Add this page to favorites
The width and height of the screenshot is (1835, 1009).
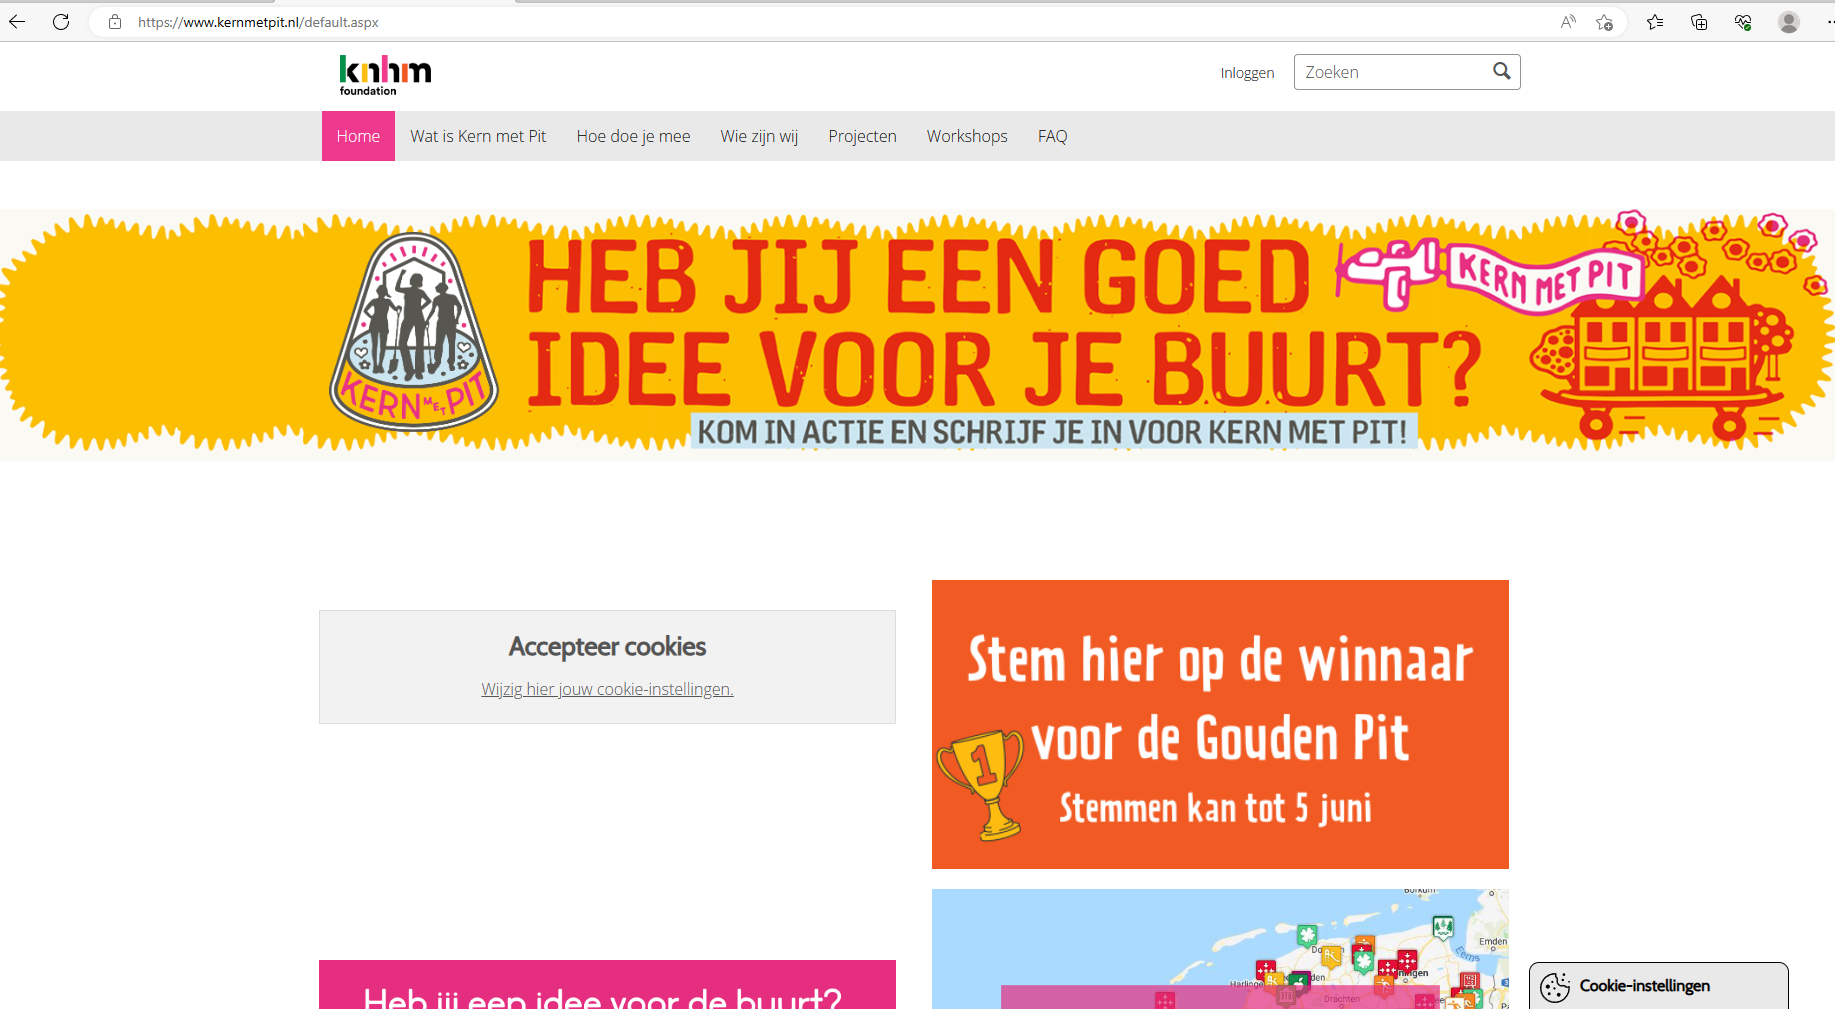click(x=1604, y=22)
